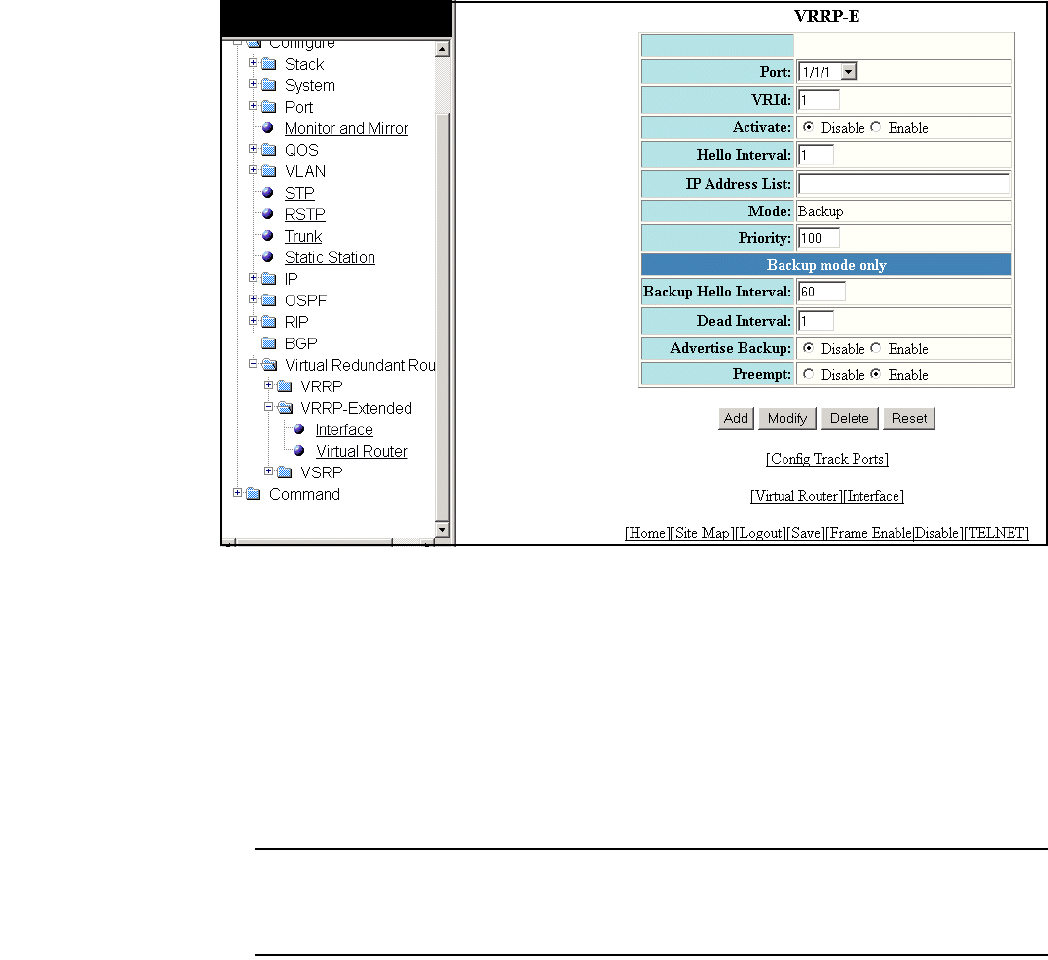Open the Trunk tree link
Viewport: 1048px width, 960px height.
pyautogui.click(x=303, y=236)
